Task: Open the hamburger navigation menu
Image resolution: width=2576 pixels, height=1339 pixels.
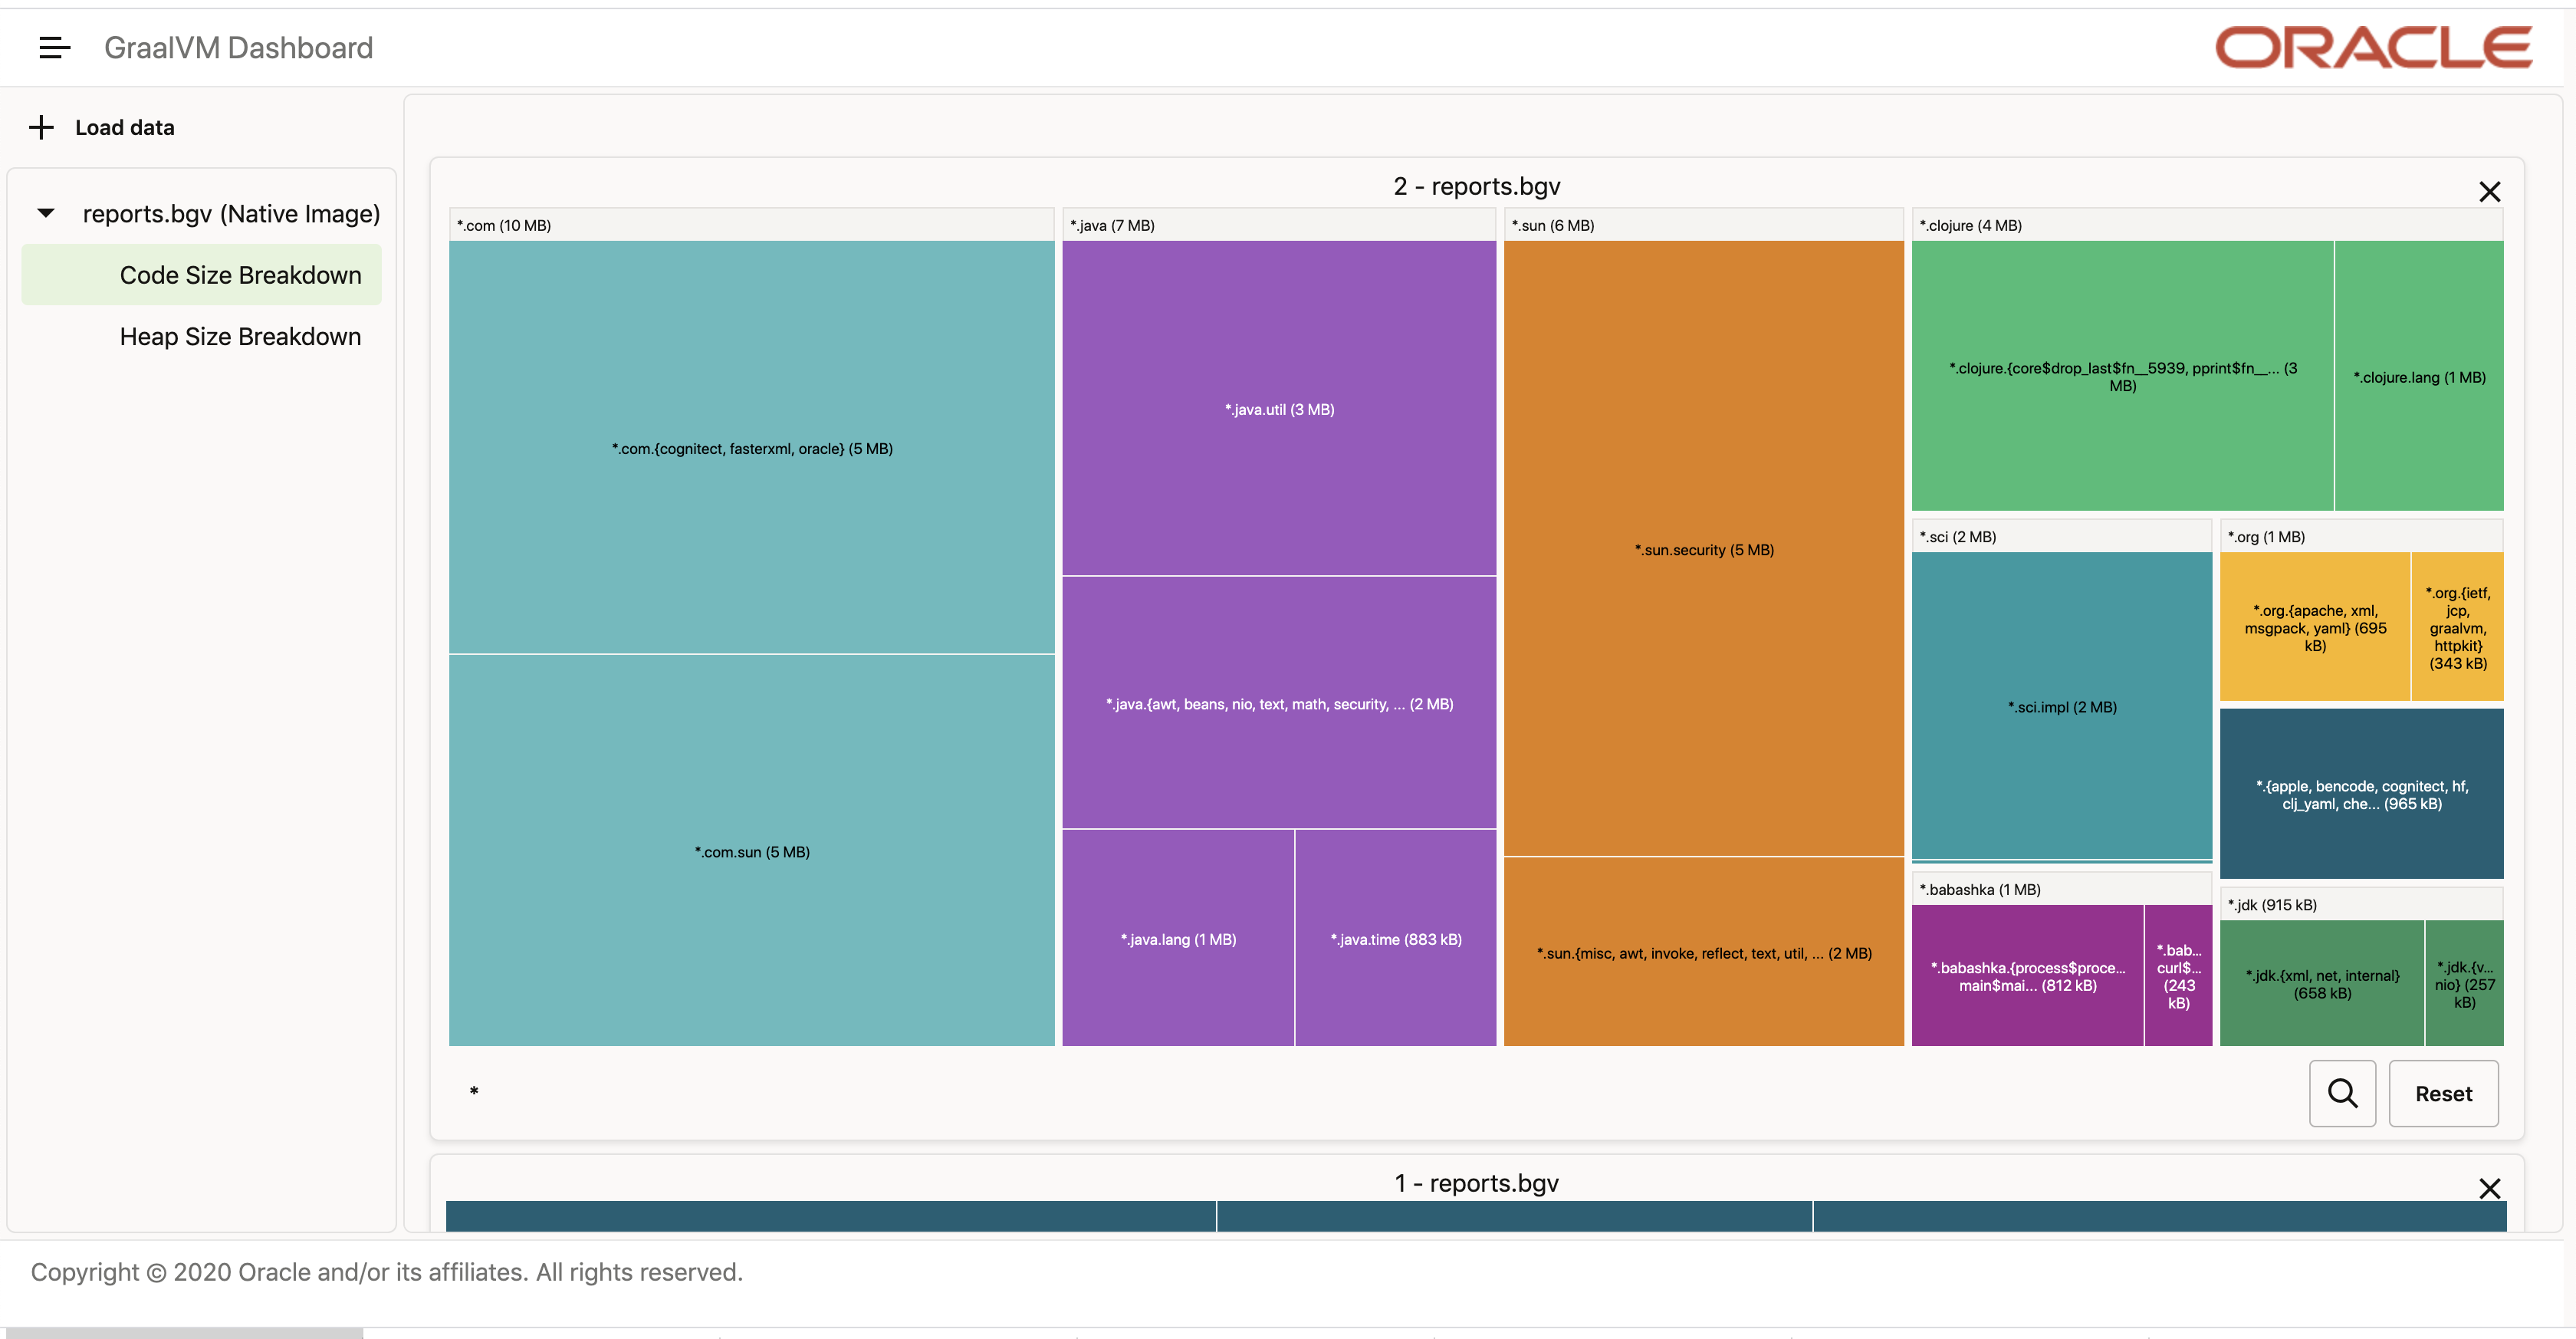Action: (54, 47)
